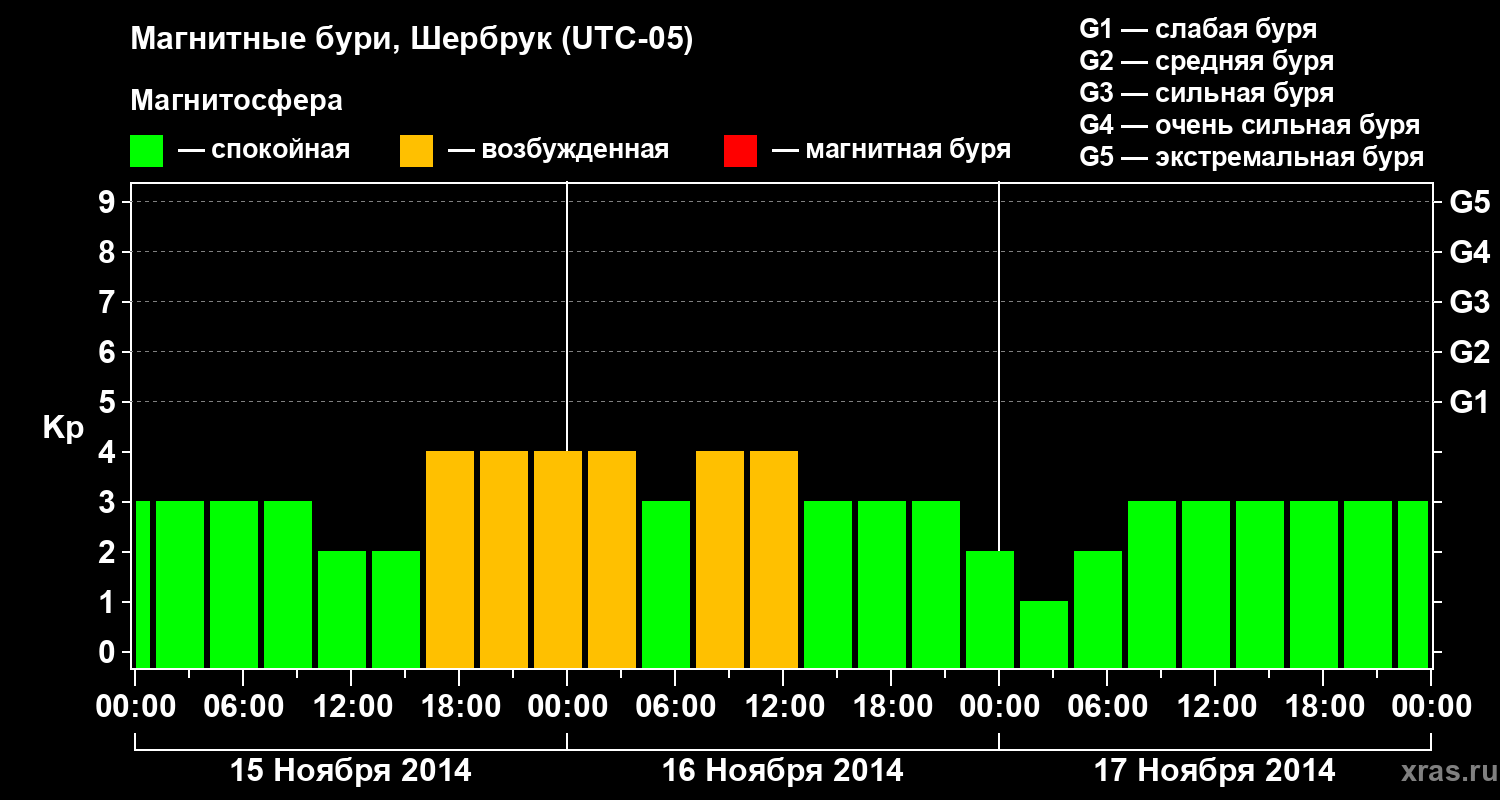Viewport: 1500px width, 800px height.
Task: Click the G3 label on the right axis
Action: pos(1469,303)
